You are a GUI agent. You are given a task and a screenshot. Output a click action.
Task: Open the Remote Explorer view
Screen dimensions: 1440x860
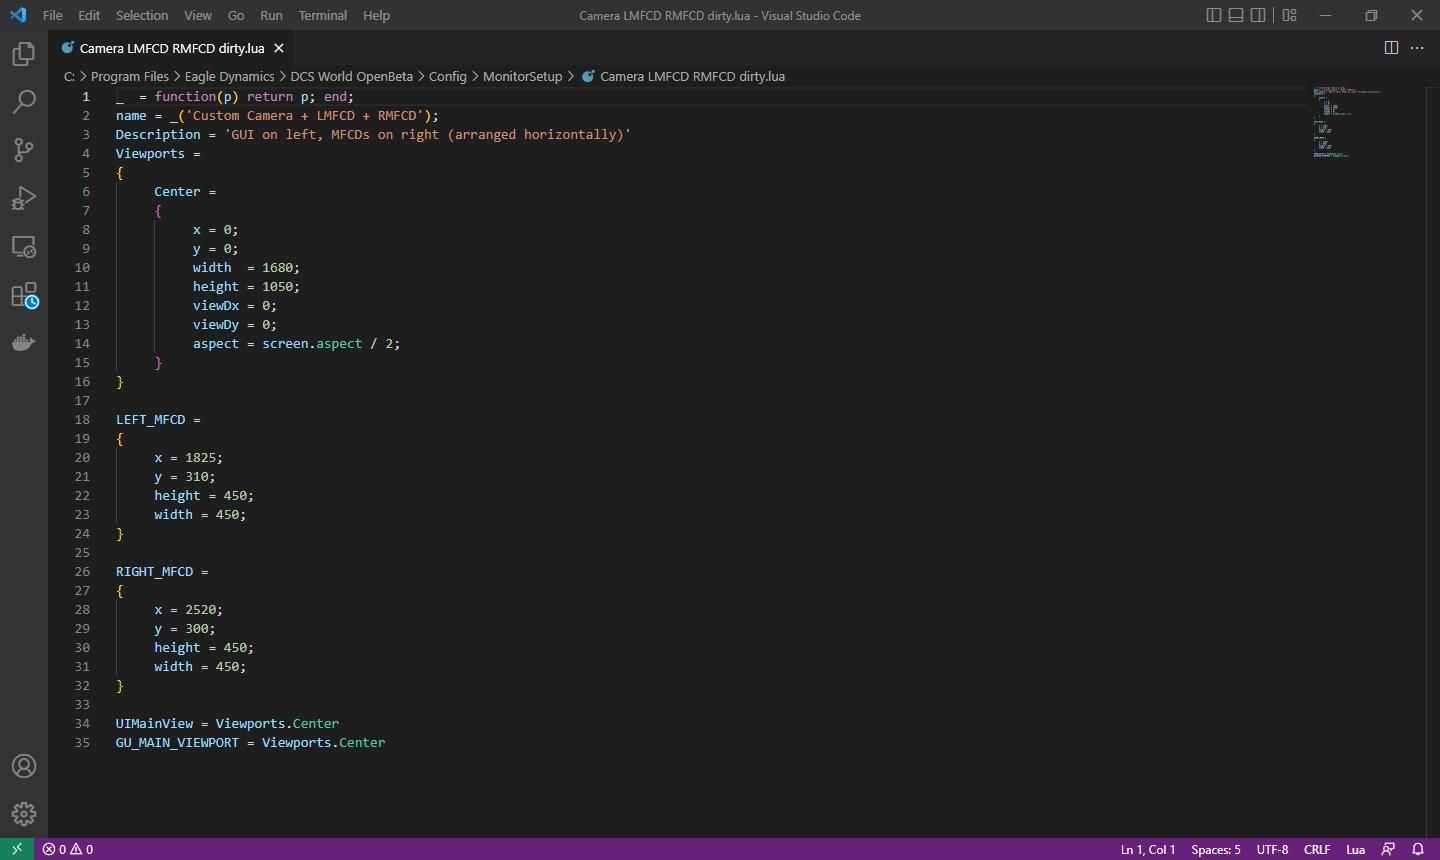[23, 246]
